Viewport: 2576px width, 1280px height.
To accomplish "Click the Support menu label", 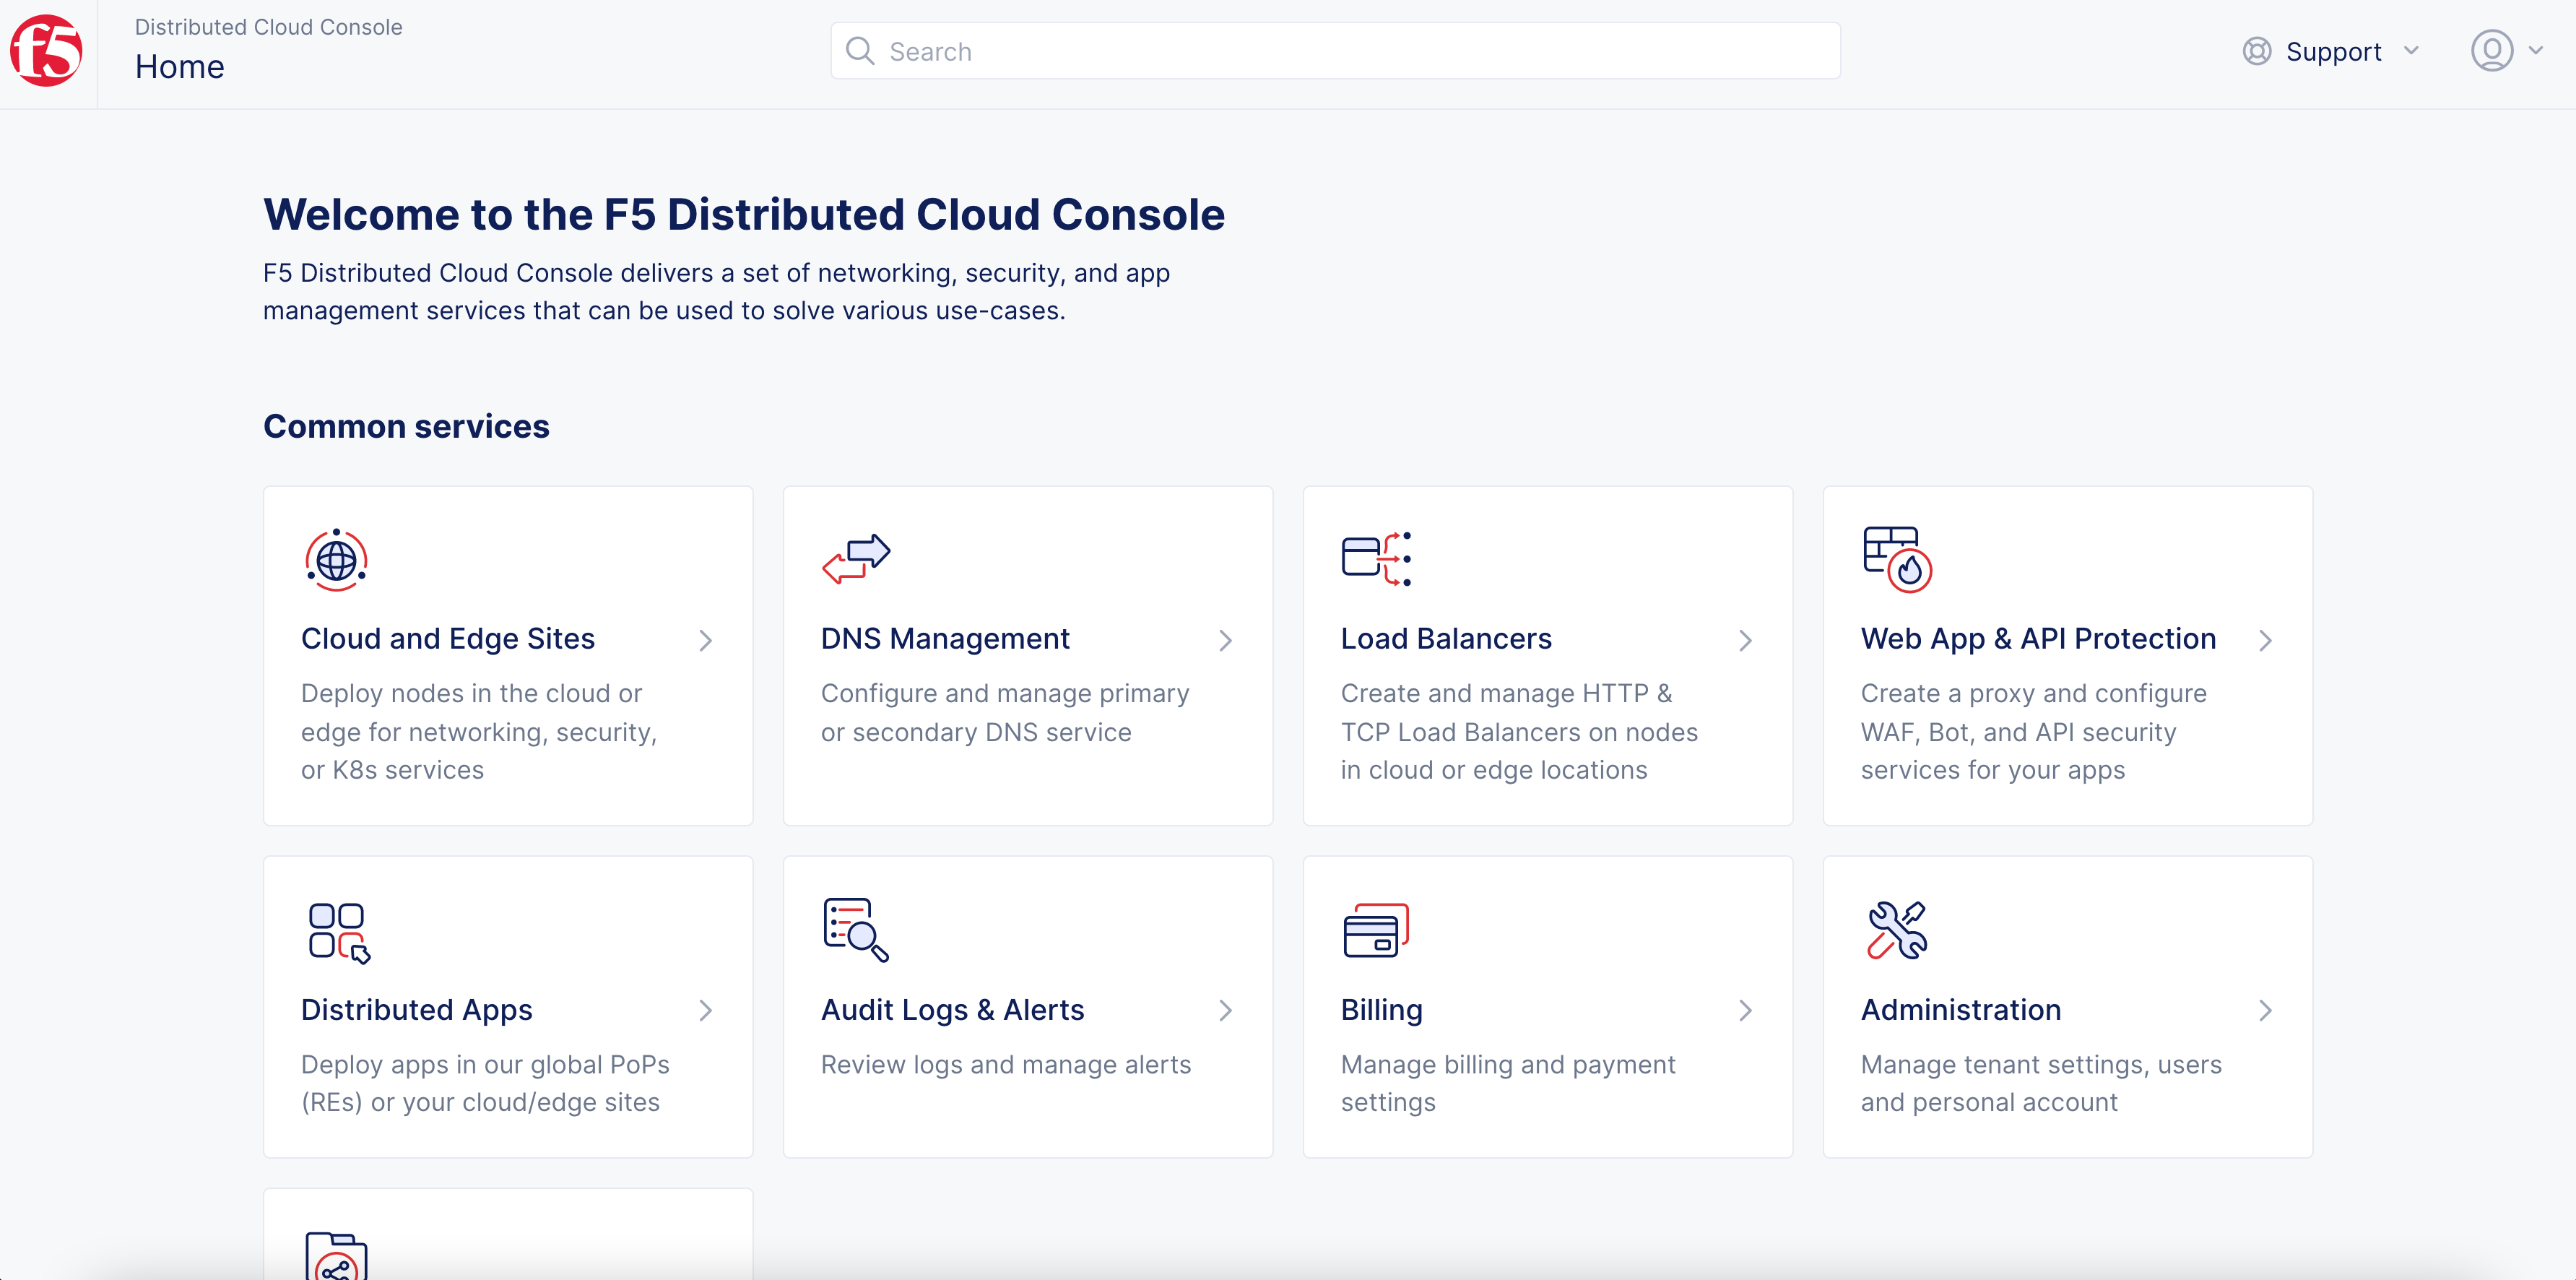I will [2333, 51].
